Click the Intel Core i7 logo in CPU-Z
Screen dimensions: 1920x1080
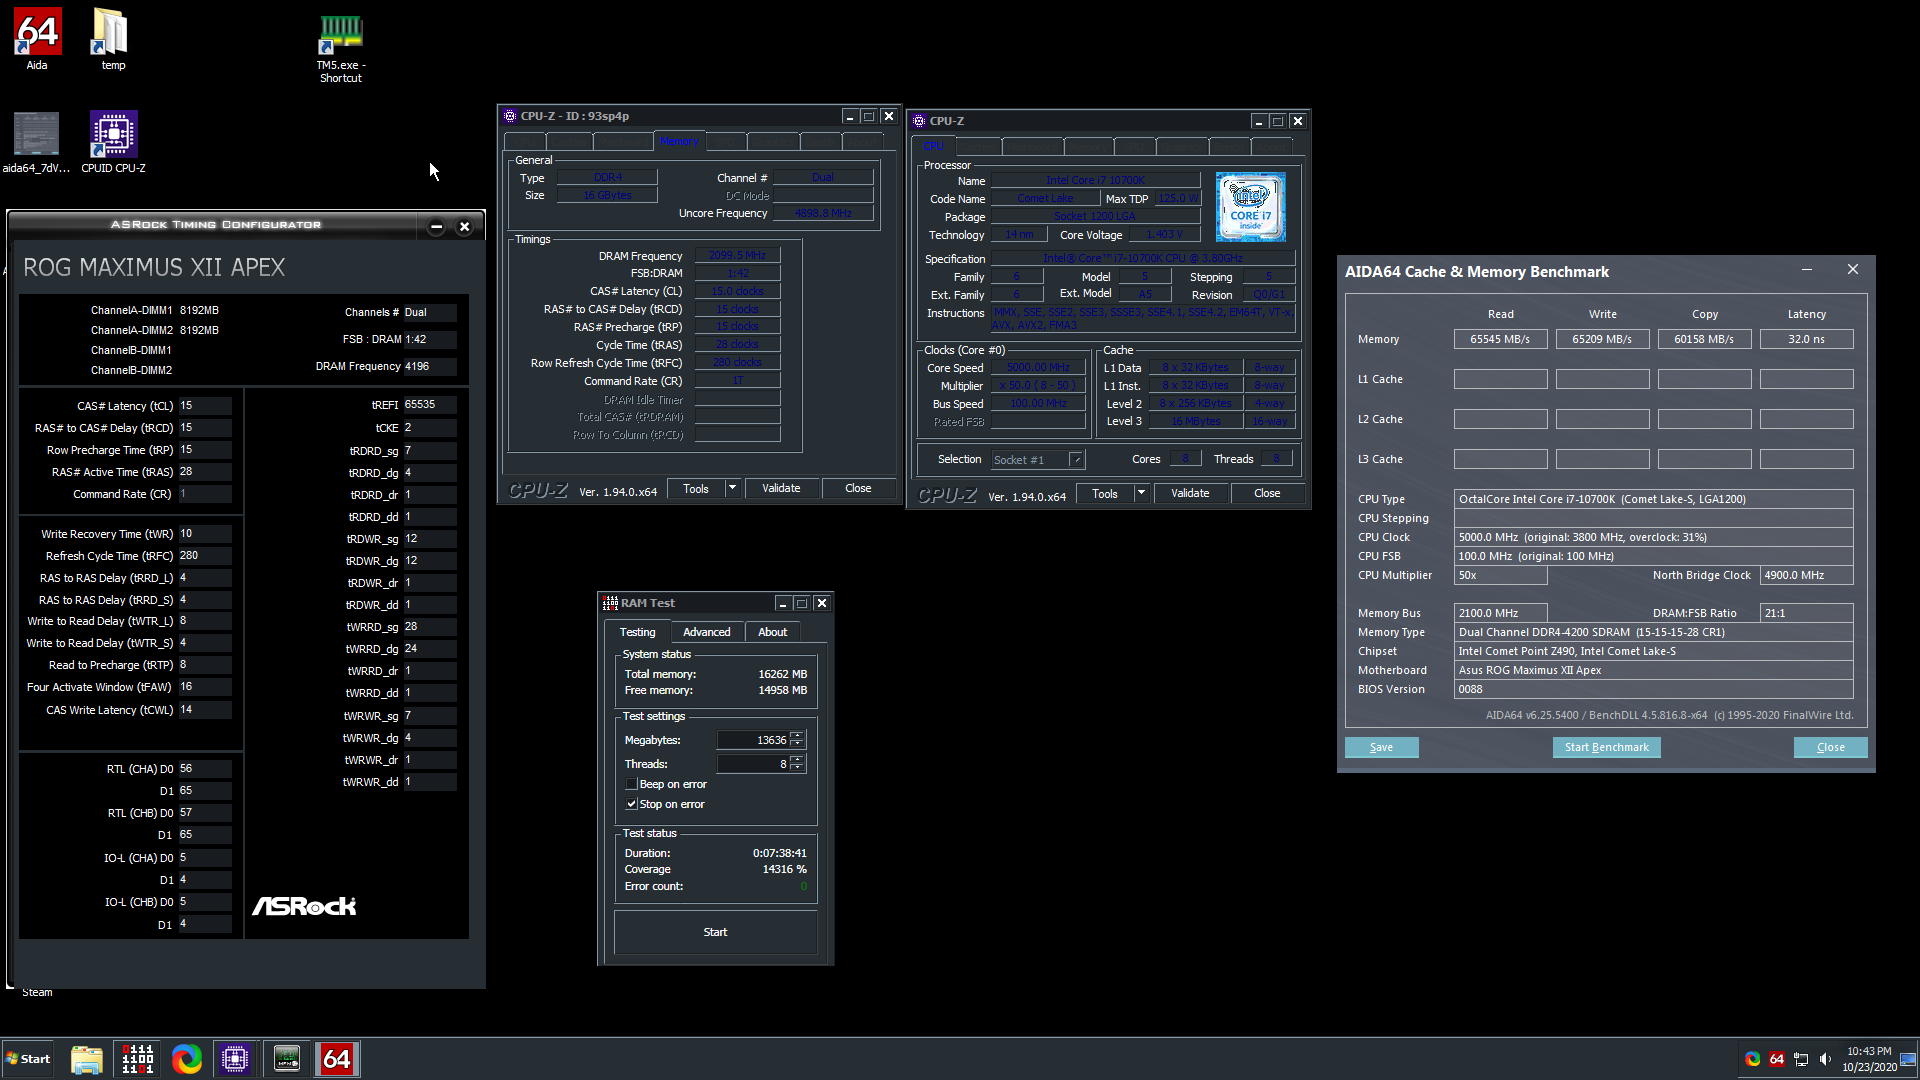[1250, 207]
